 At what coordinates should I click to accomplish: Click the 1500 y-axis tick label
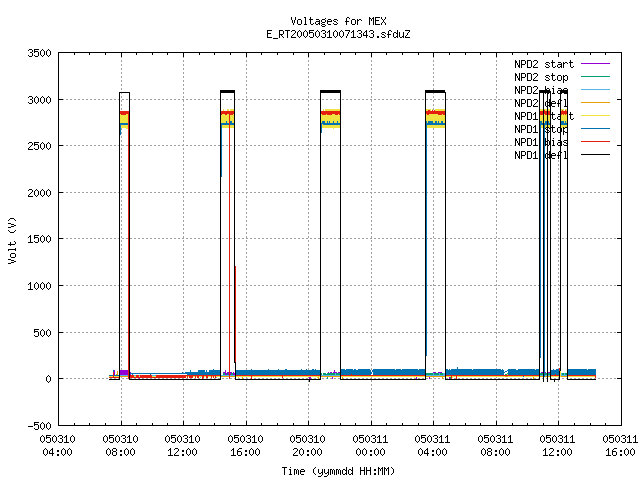(40, 239)
